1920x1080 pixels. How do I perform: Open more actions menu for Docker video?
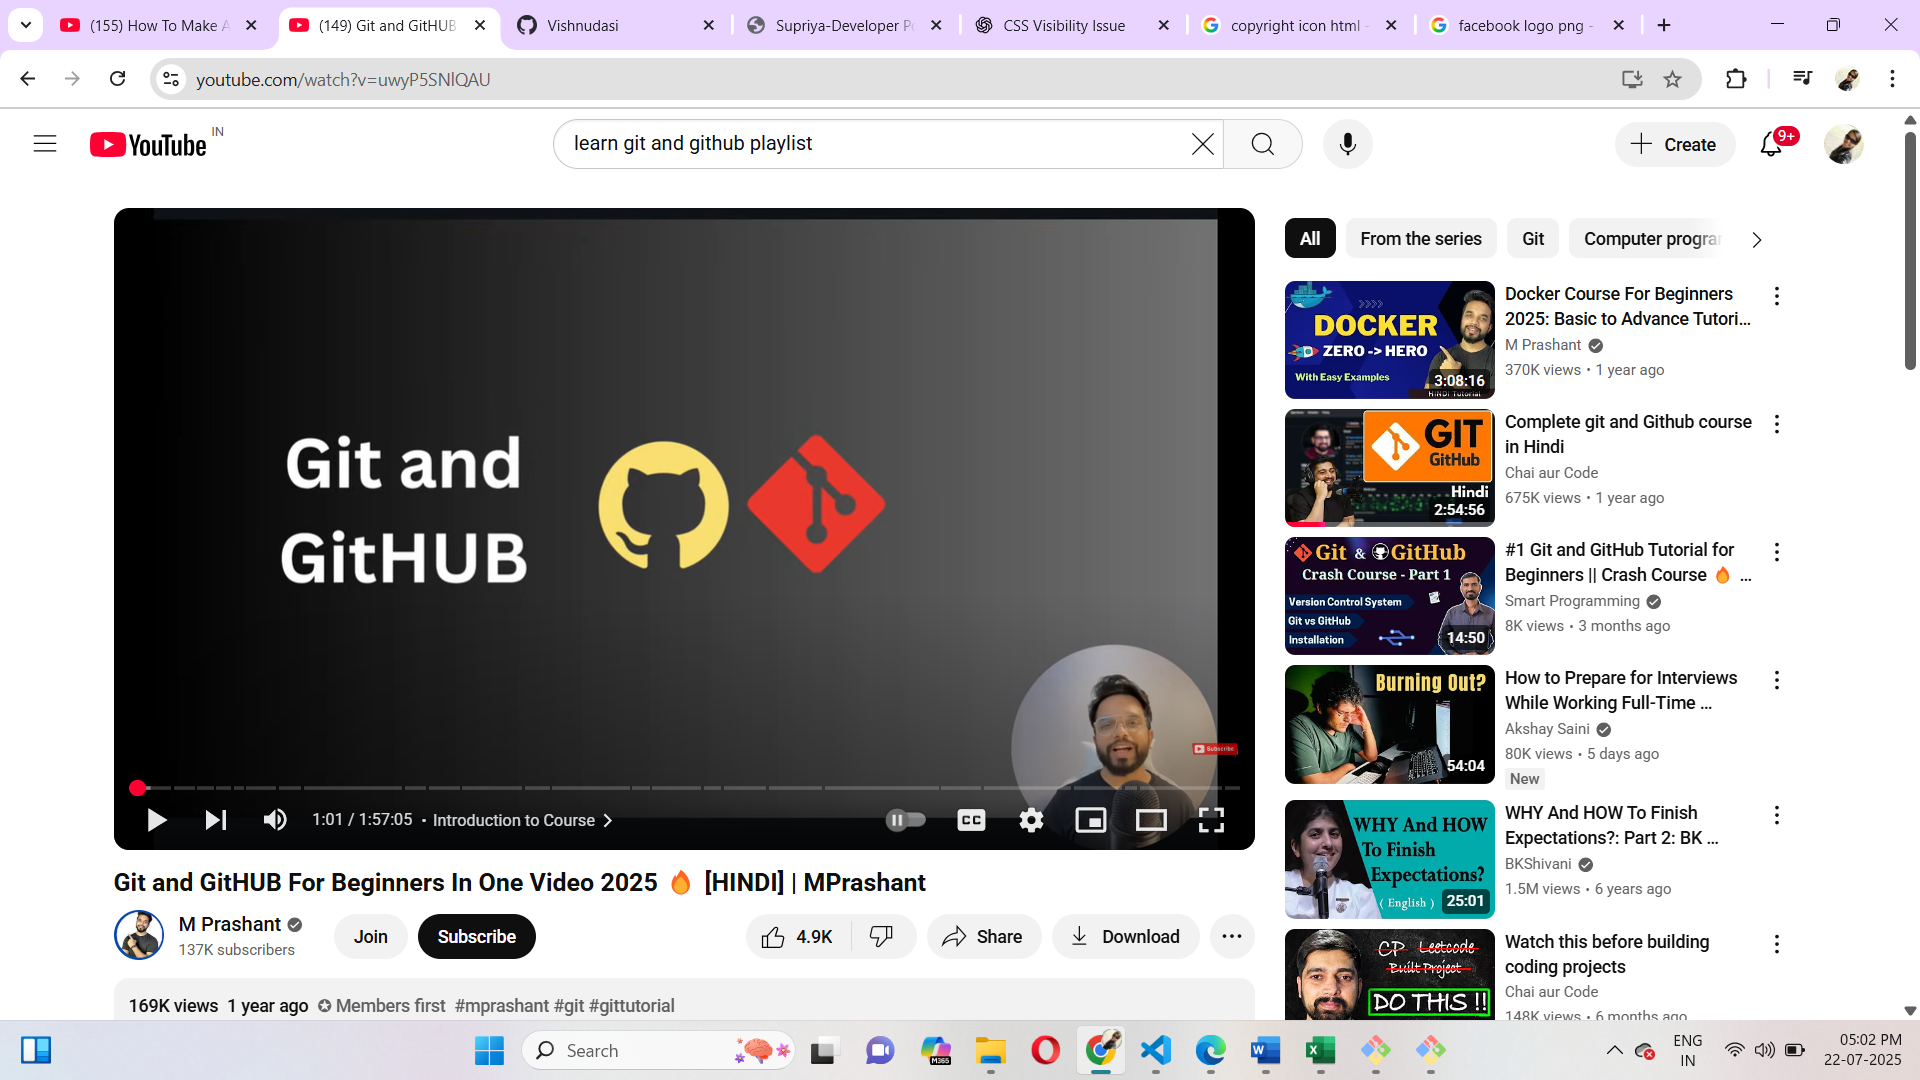[1776, 296]
